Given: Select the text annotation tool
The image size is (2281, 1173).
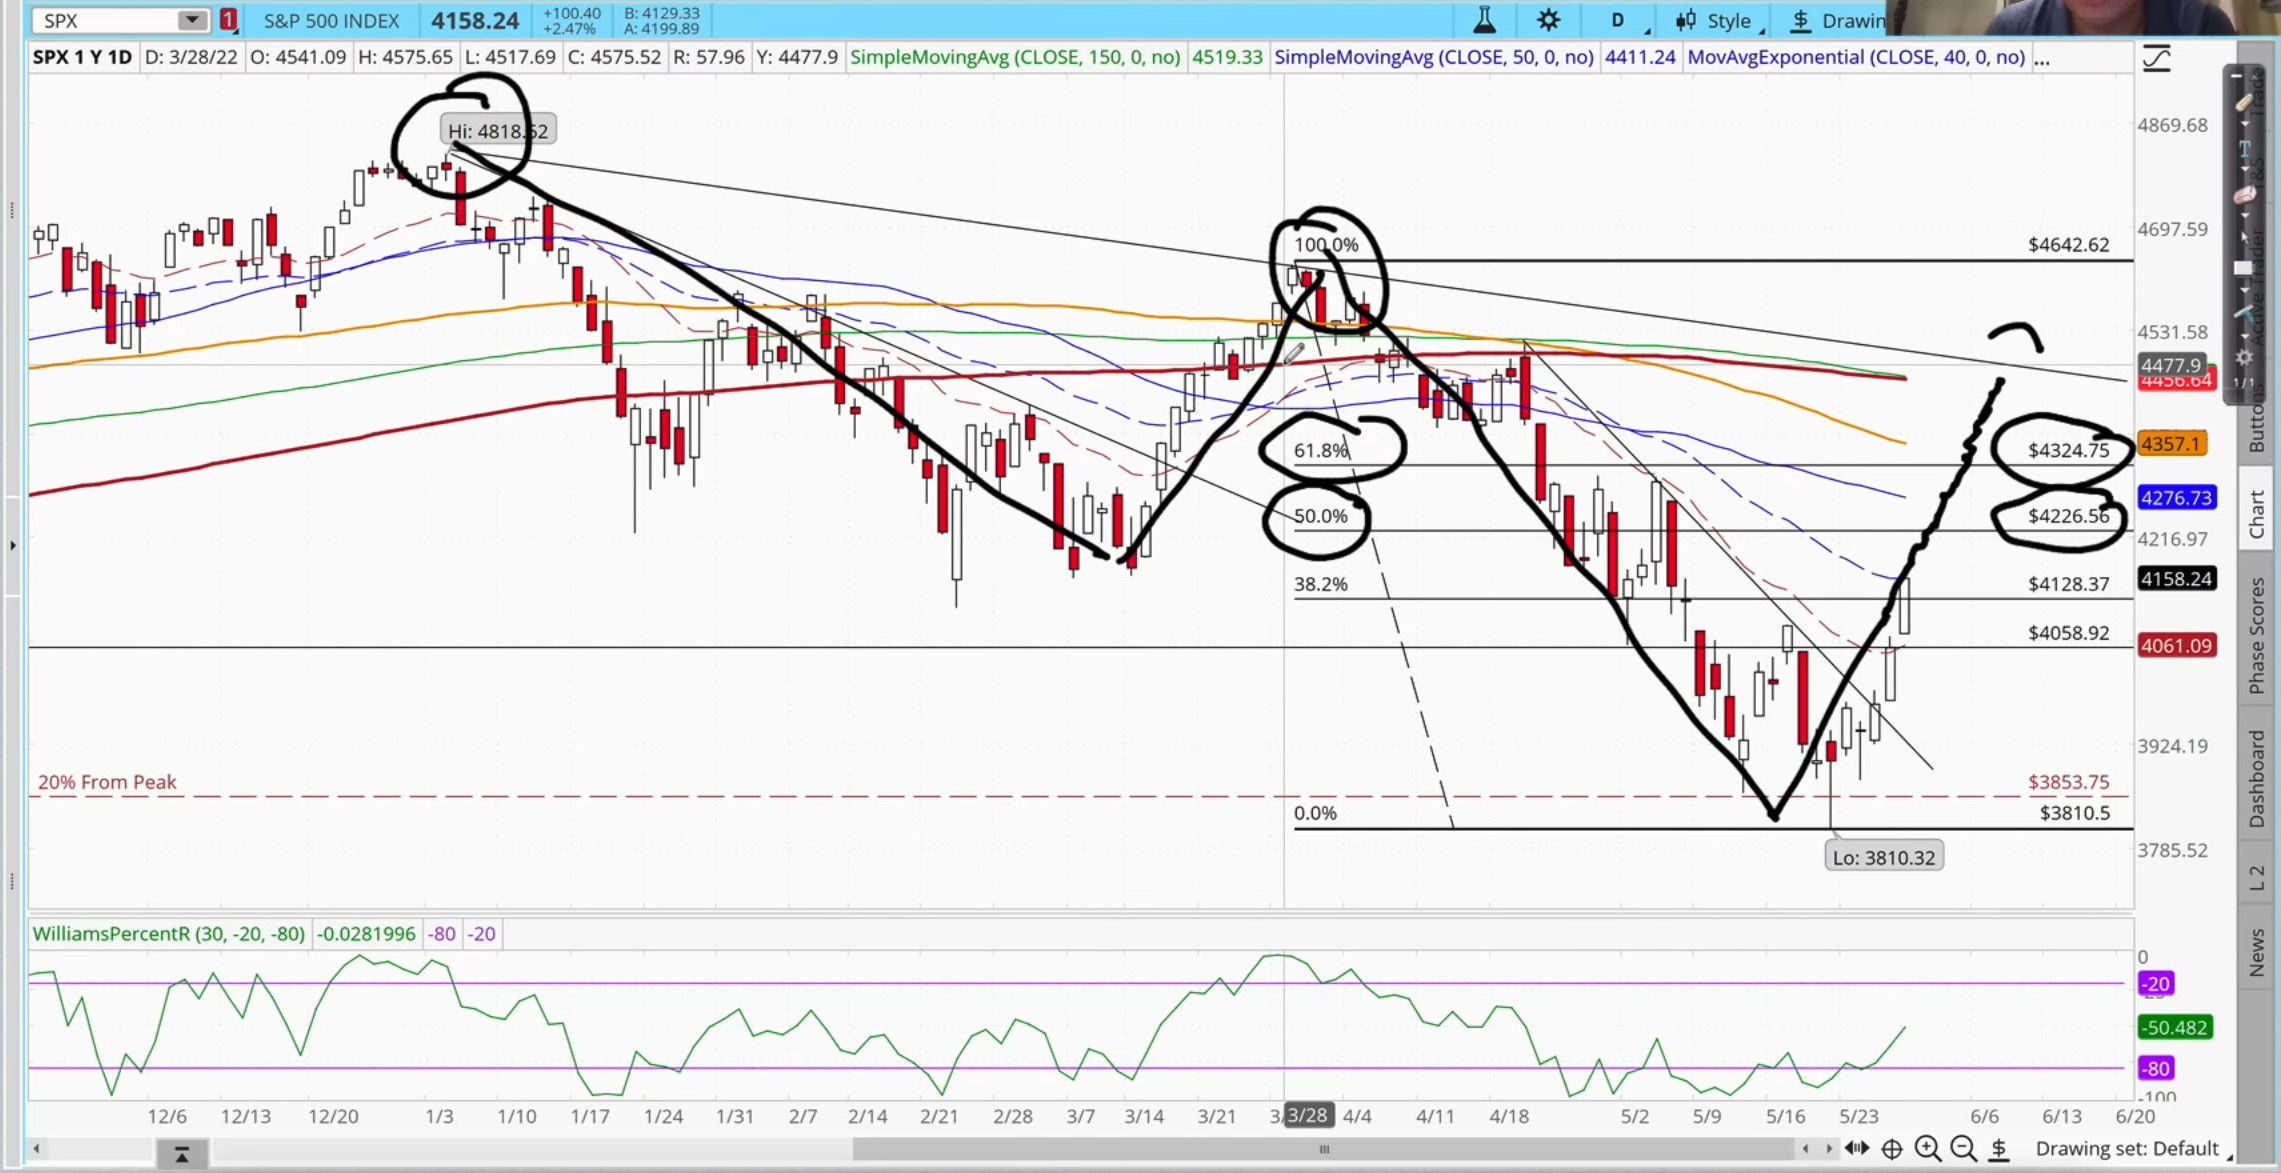Looking at the screenshot, I should click(x=2245, y=148).
